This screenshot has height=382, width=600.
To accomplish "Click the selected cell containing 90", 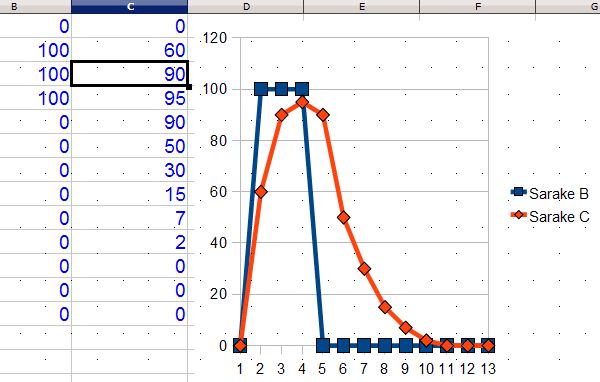I will click(130, 73).
